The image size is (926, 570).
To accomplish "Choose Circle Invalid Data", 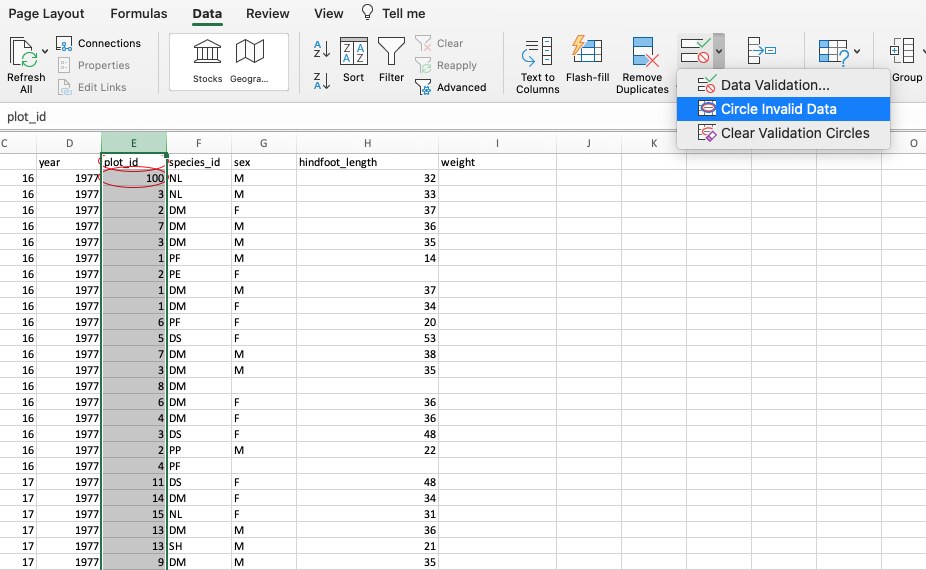I will (783, 109).
